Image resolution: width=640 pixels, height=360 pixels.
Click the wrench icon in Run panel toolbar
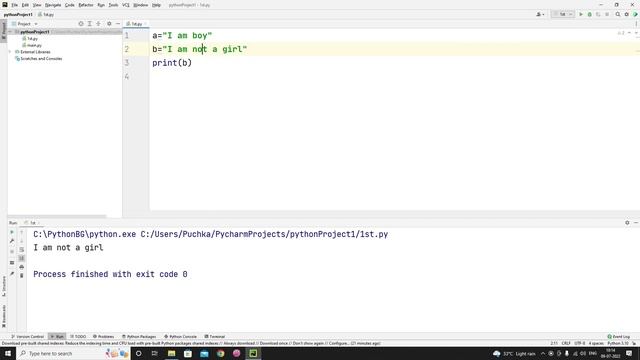pyautogui.click(x=12, y=241)
